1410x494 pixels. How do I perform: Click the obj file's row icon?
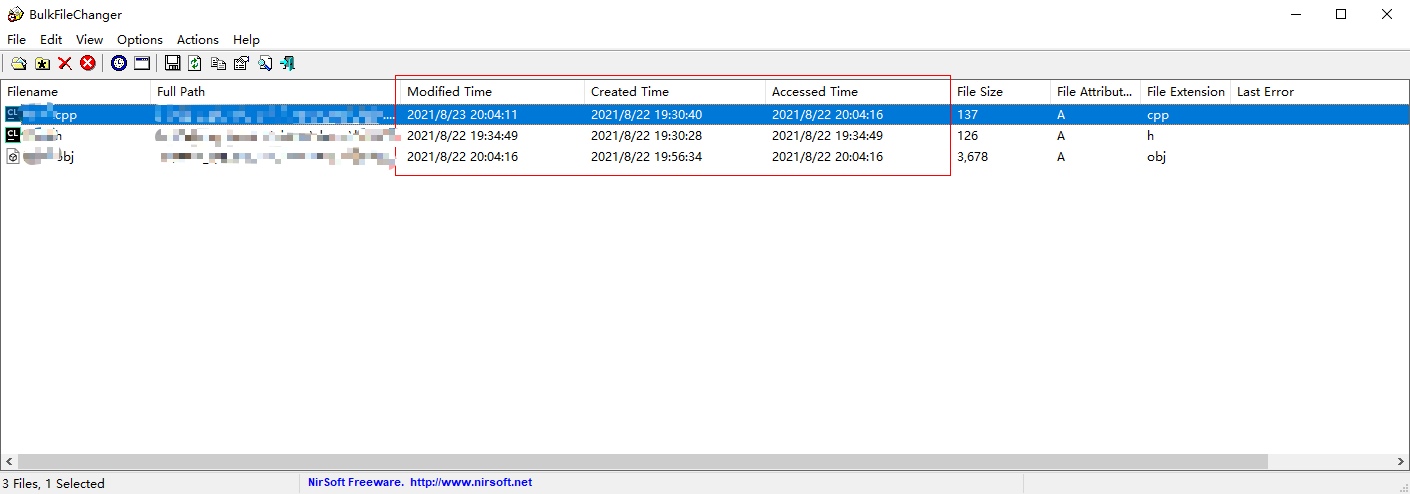(x=13, y=157)
